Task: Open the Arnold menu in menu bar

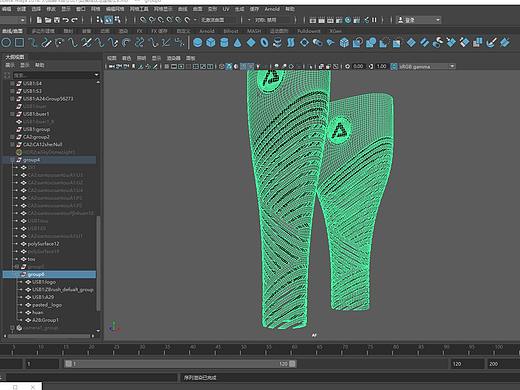Action: [272, 9]
